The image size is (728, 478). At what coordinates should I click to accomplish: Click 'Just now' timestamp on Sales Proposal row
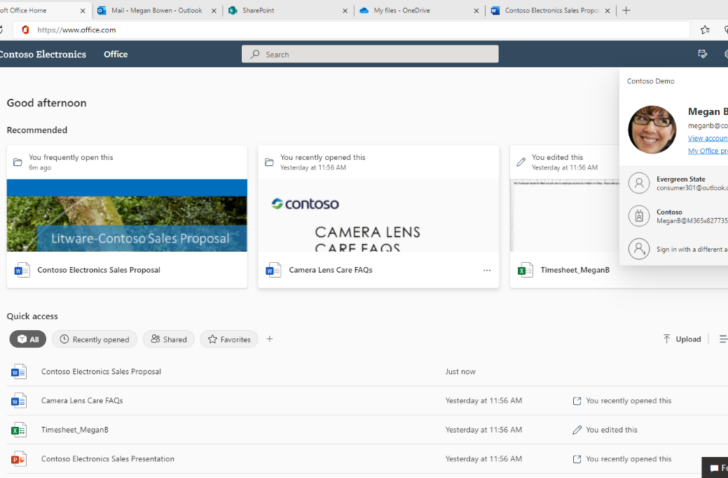(x=460, y=371)
